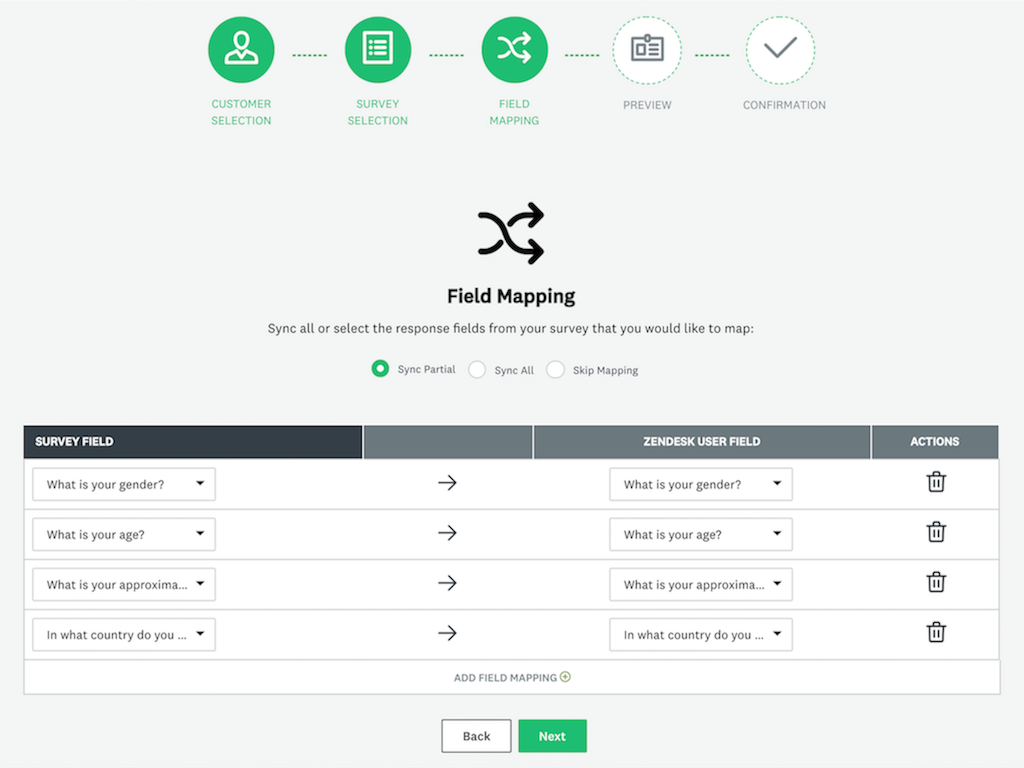Open Zendesk field dropdown for approximate question

700,584
